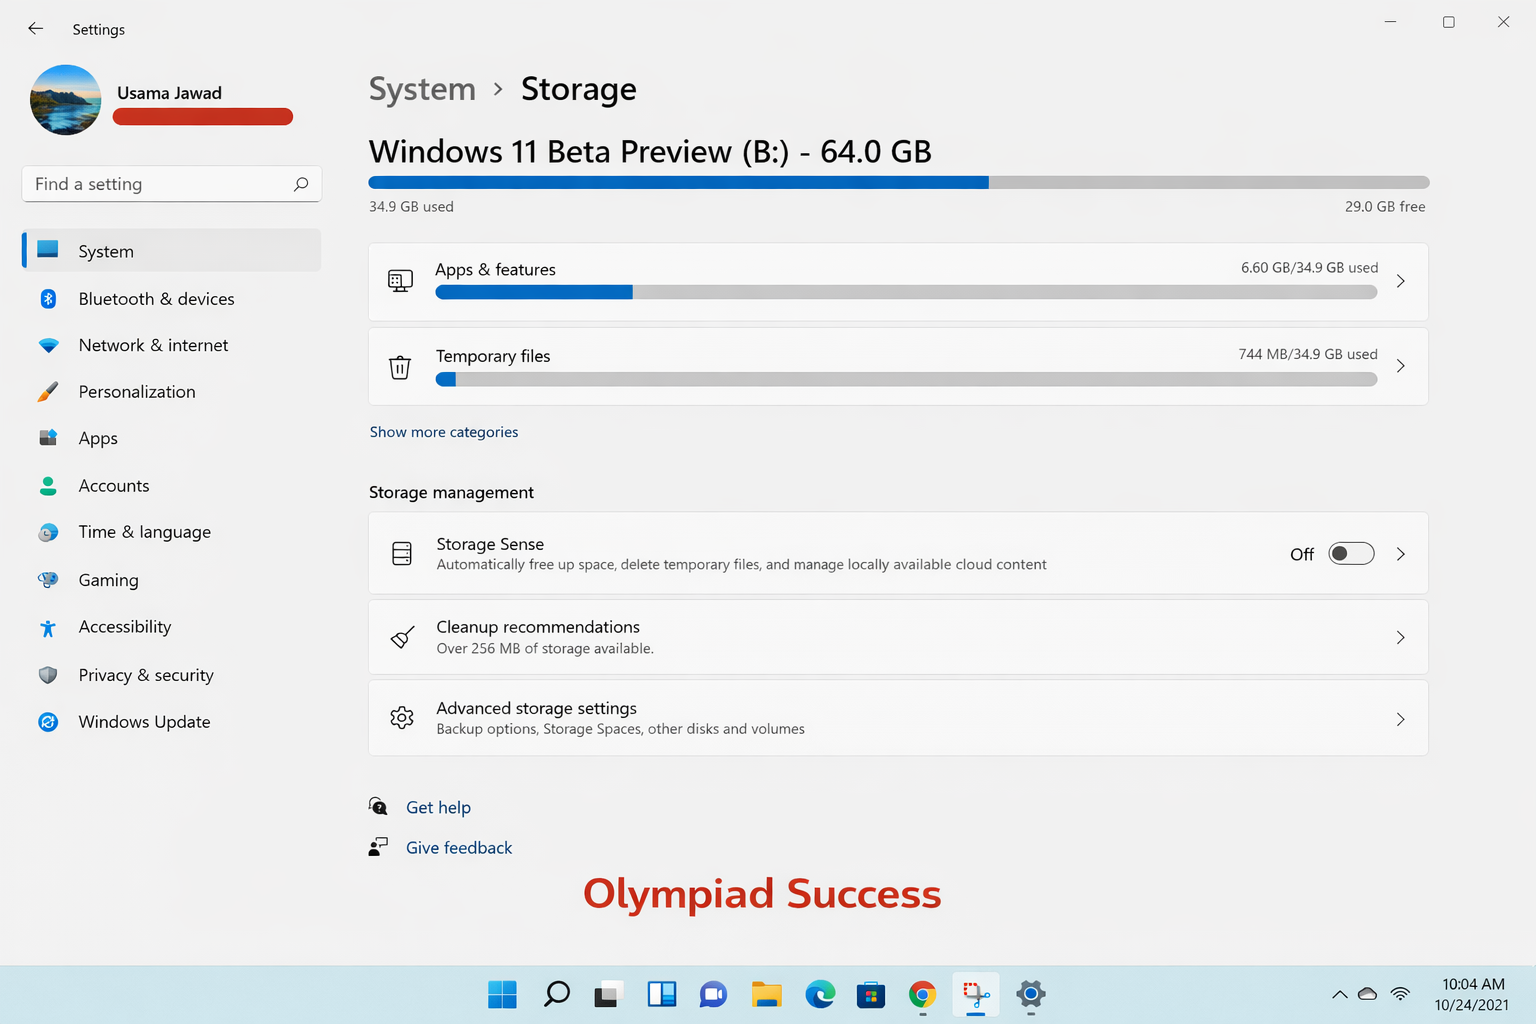Viewport: 1536px width, 1024px height.
Task: Click the back arrow in Settings
Action: [36, 29]
